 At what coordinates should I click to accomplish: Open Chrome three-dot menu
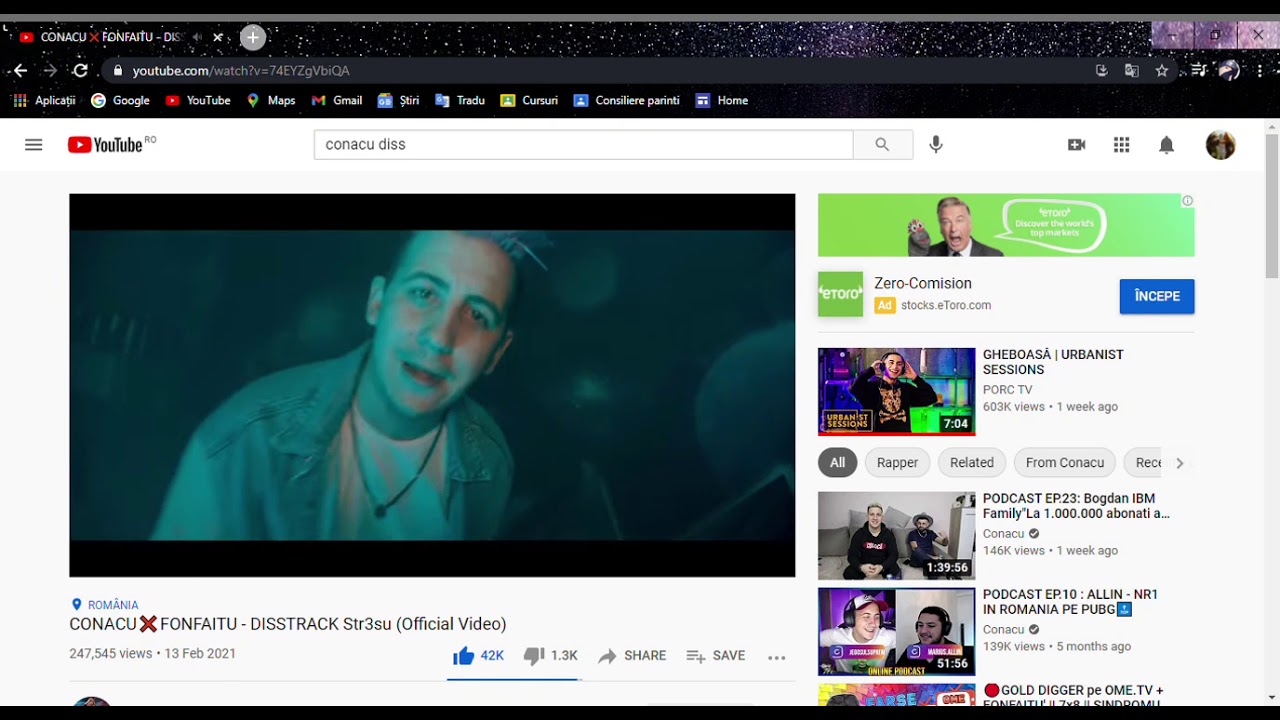1260,70
